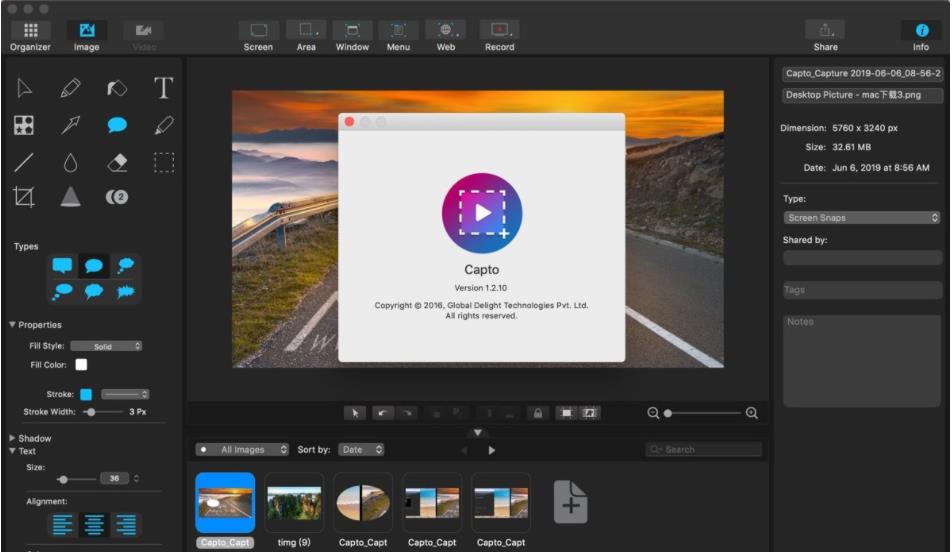Click the pointer cursor button below canvas

[355, 414]
